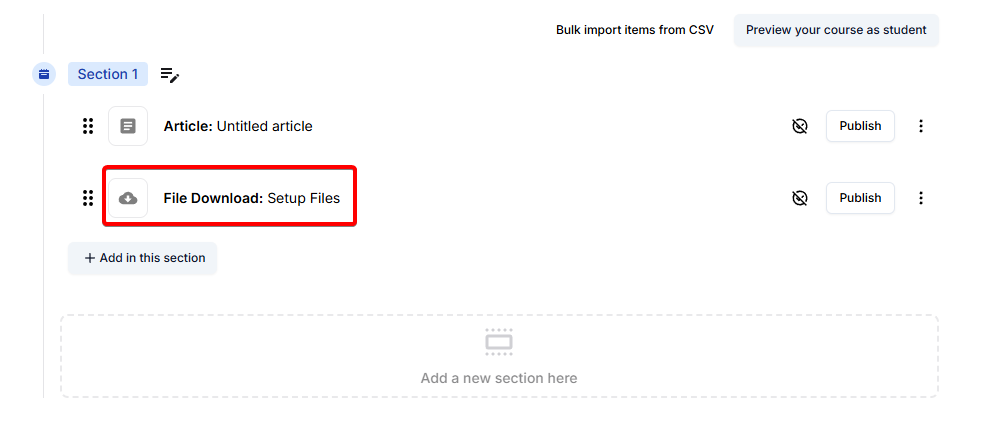Publish the Untitled article
The height and width of the screenshot is (426, 988).
click(860, 126)
